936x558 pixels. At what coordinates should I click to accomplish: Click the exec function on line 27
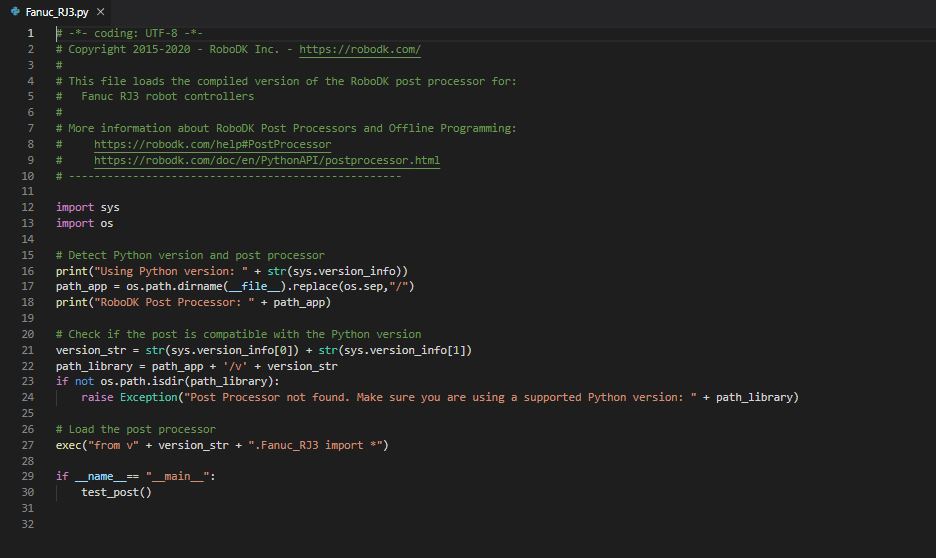[69, 445]
